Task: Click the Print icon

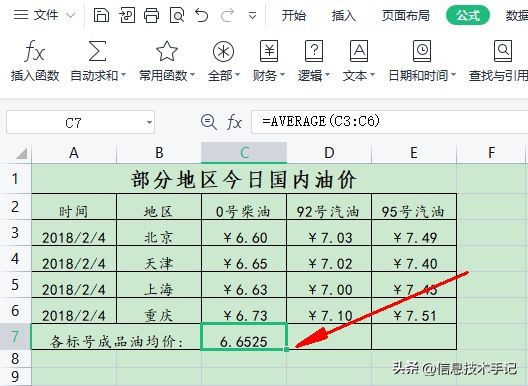Action: (x=152, y=15)
